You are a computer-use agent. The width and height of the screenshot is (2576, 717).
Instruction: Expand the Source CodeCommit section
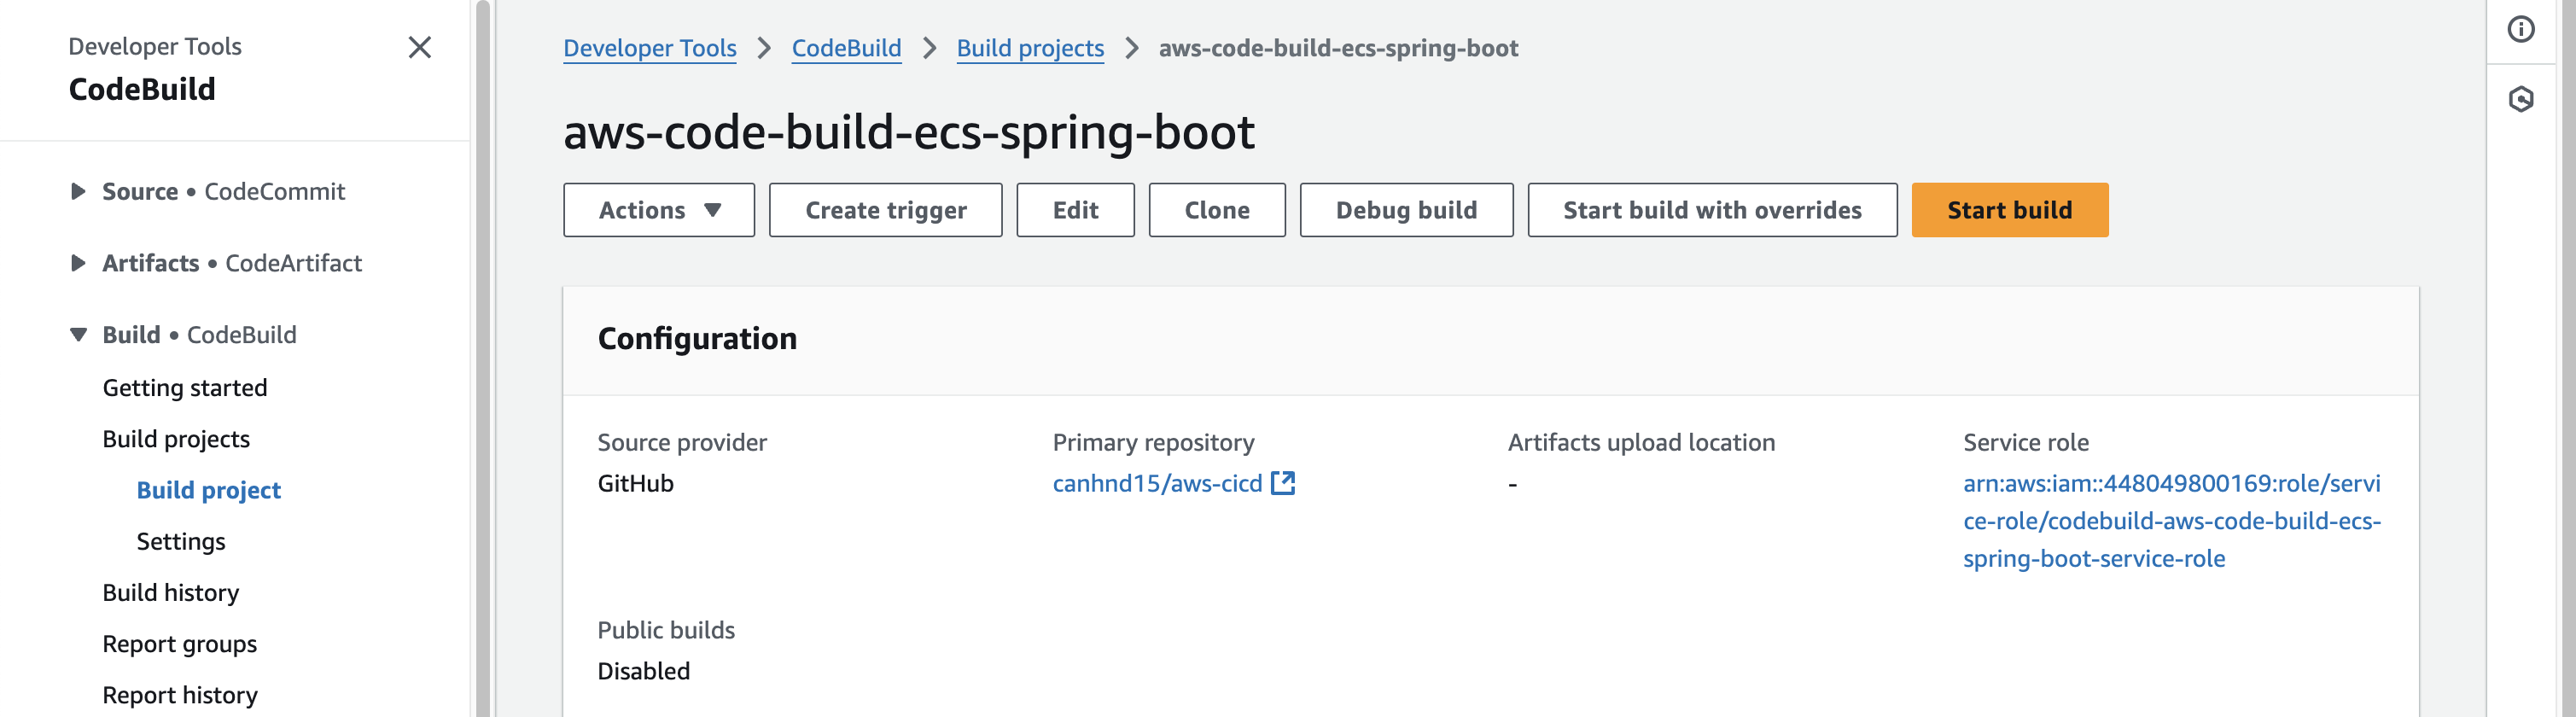(x=78, y=191)
